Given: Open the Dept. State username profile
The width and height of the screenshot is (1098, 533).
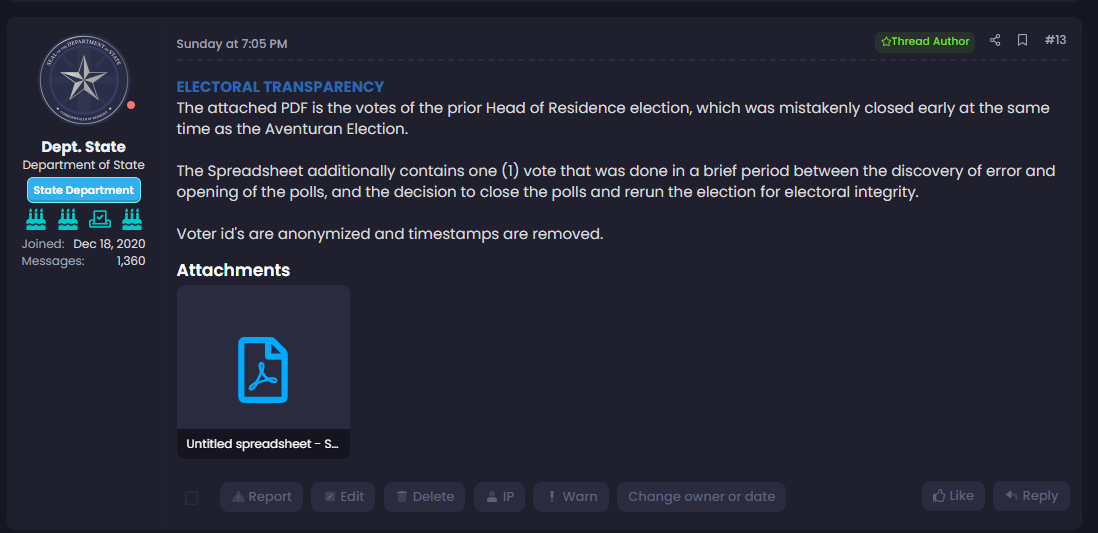Looking at the screenshot, I should (84, 147).
